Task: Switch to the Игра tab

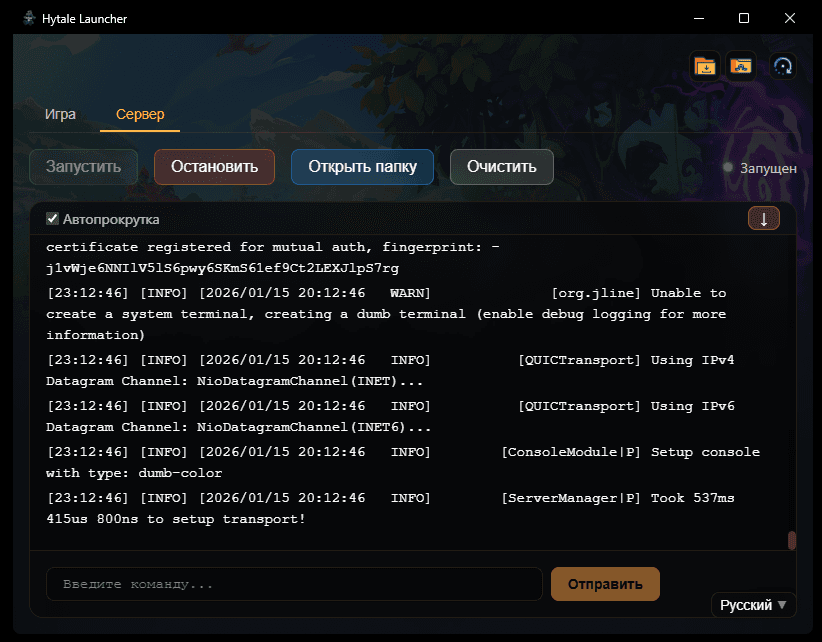Action: coord(60,114)
